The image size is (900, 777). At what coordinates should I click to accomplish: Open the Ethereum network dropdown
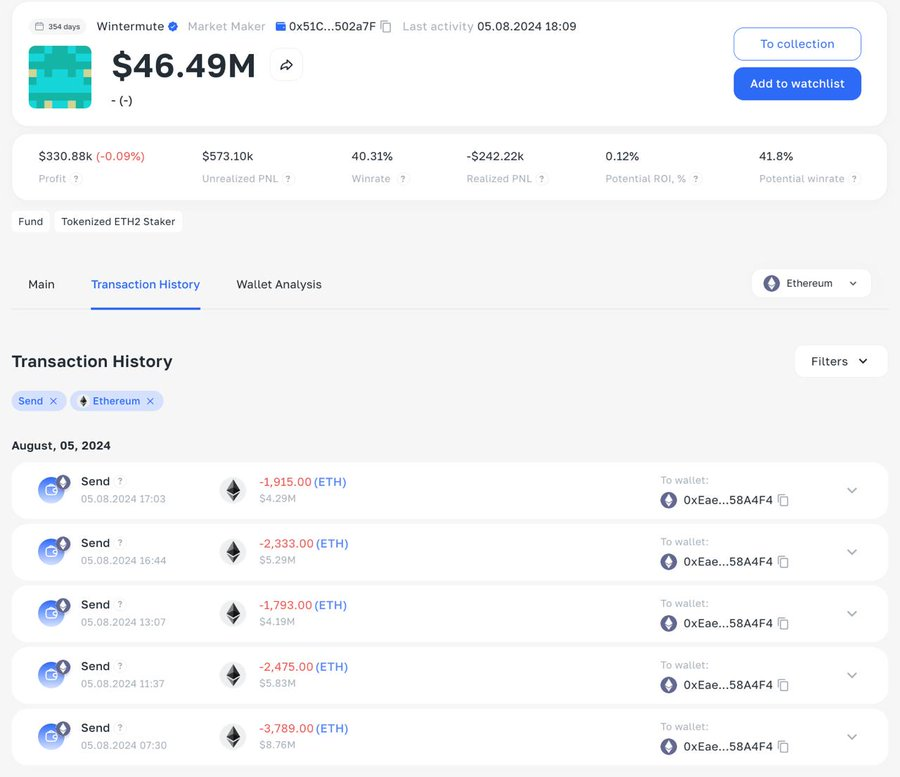pyautogui.click(x=811, y=283)
